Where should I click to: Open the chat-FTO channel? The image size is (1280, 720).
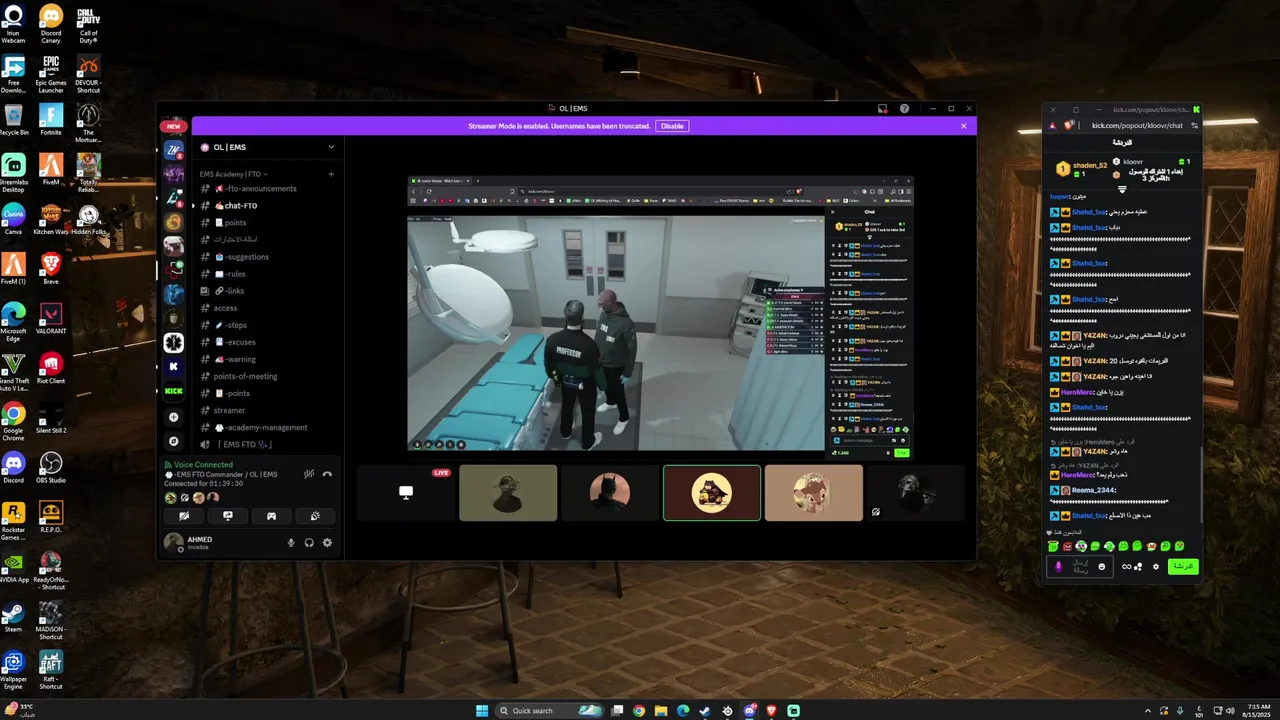click(241, 206)
